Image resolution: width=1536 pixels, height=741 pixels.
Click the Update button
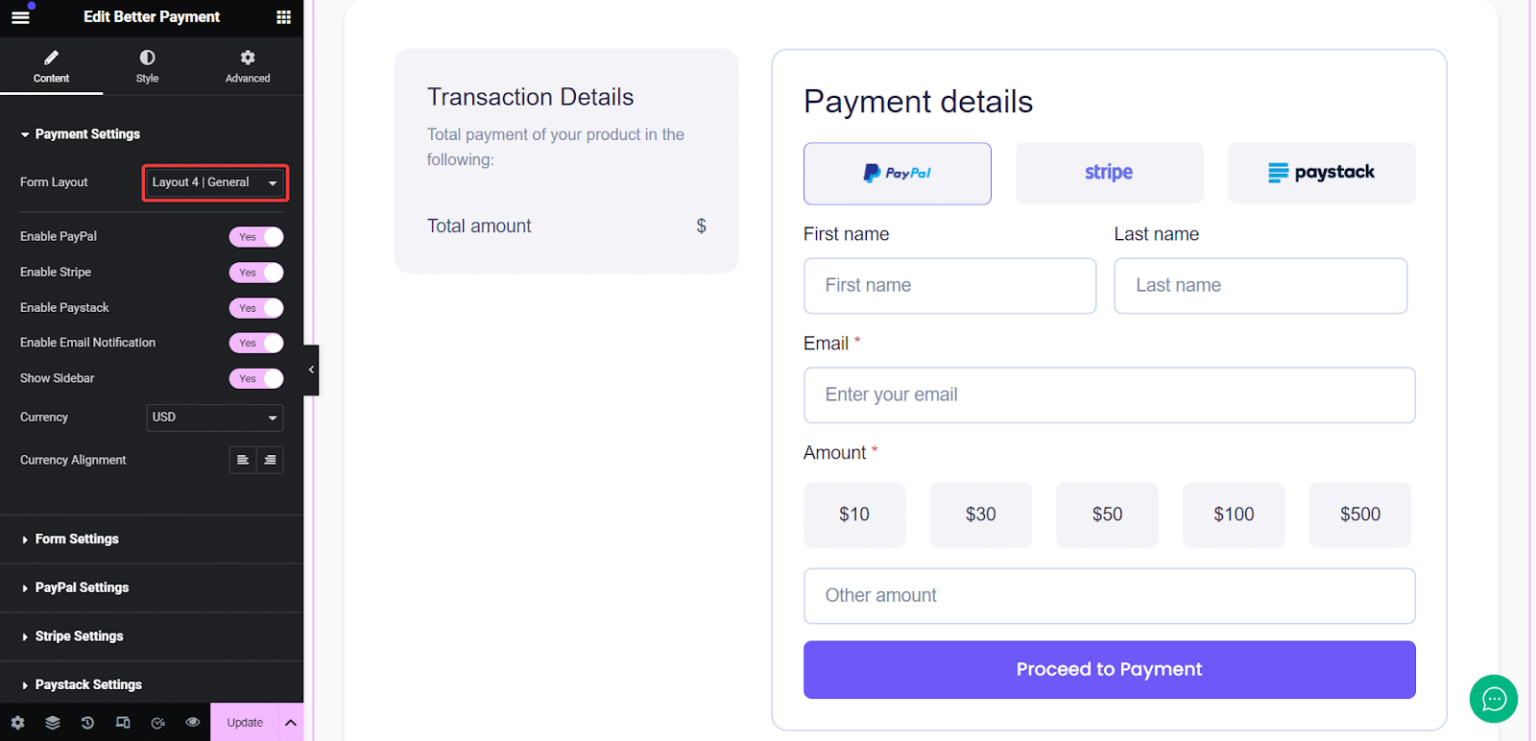244,722
